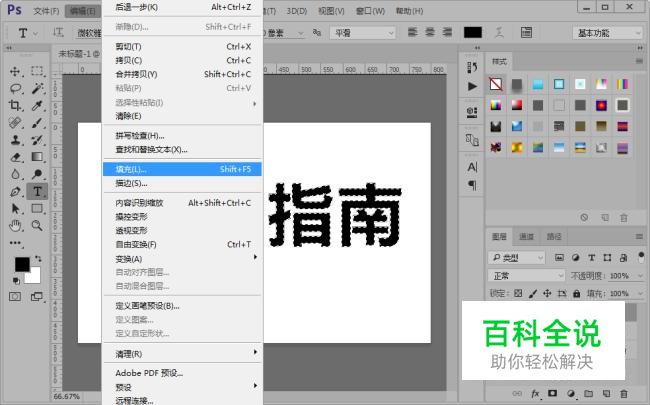The width and height of the screenshot is (650, 405).
Task: Toggle Quick Mask mode
Action: point(15,297)
